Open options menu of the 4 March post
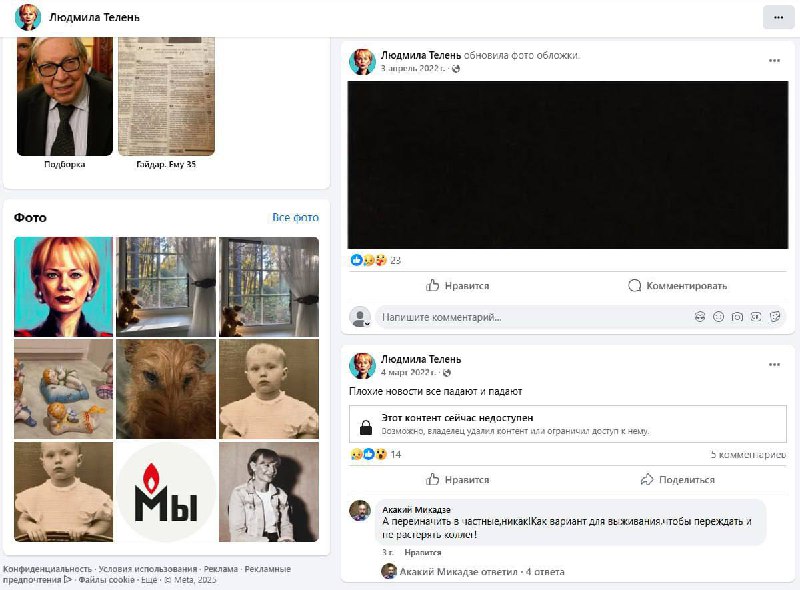Image resolution: width=800 pixels, height=590 pixels. coord(774,364)
